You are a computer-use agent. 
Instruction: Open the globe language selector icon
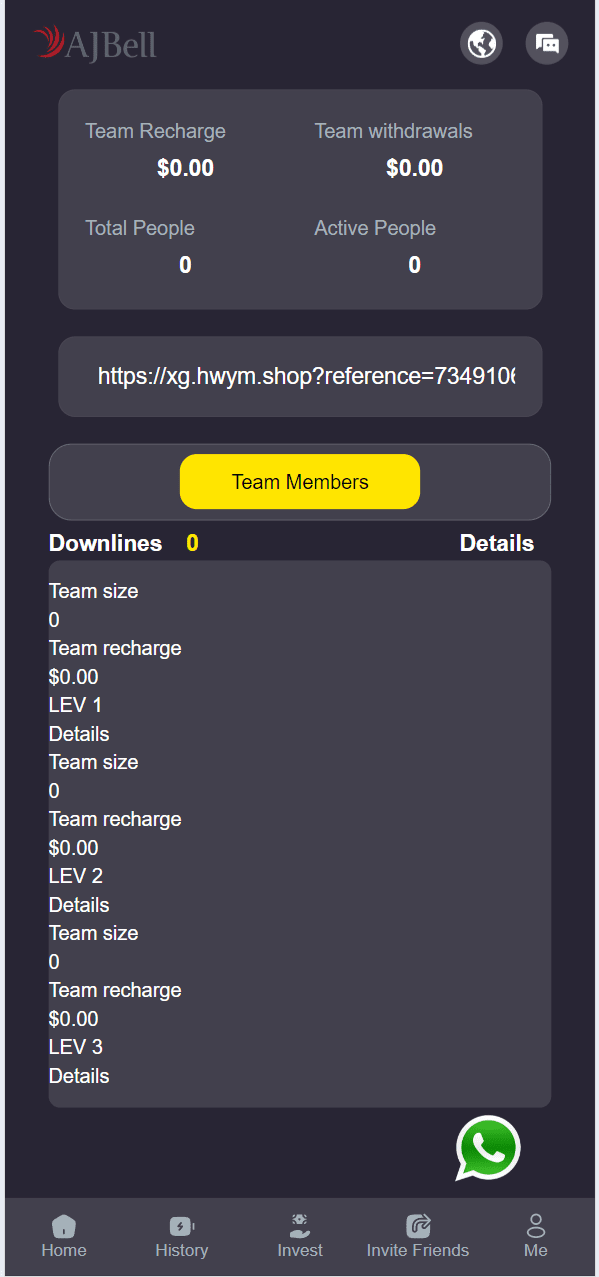coord(481,43)
